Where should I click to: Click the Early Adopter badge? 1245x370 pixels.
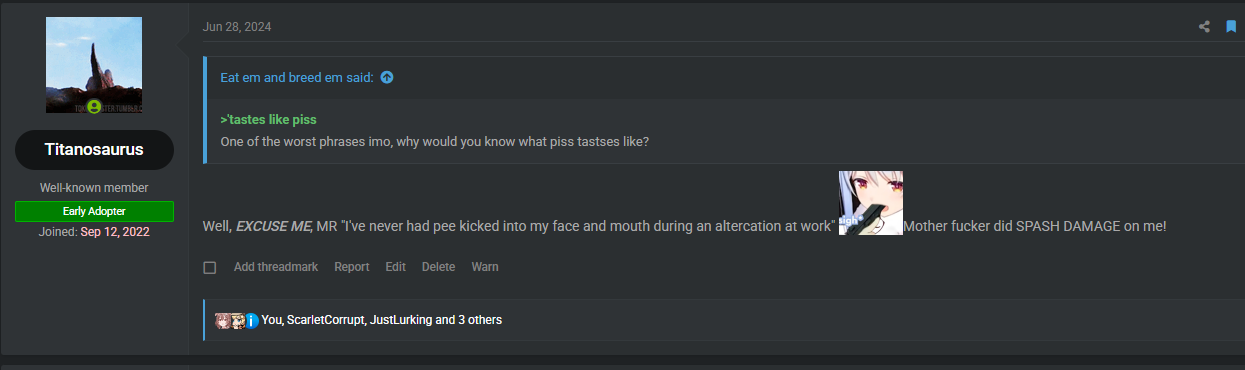[94, 211]
